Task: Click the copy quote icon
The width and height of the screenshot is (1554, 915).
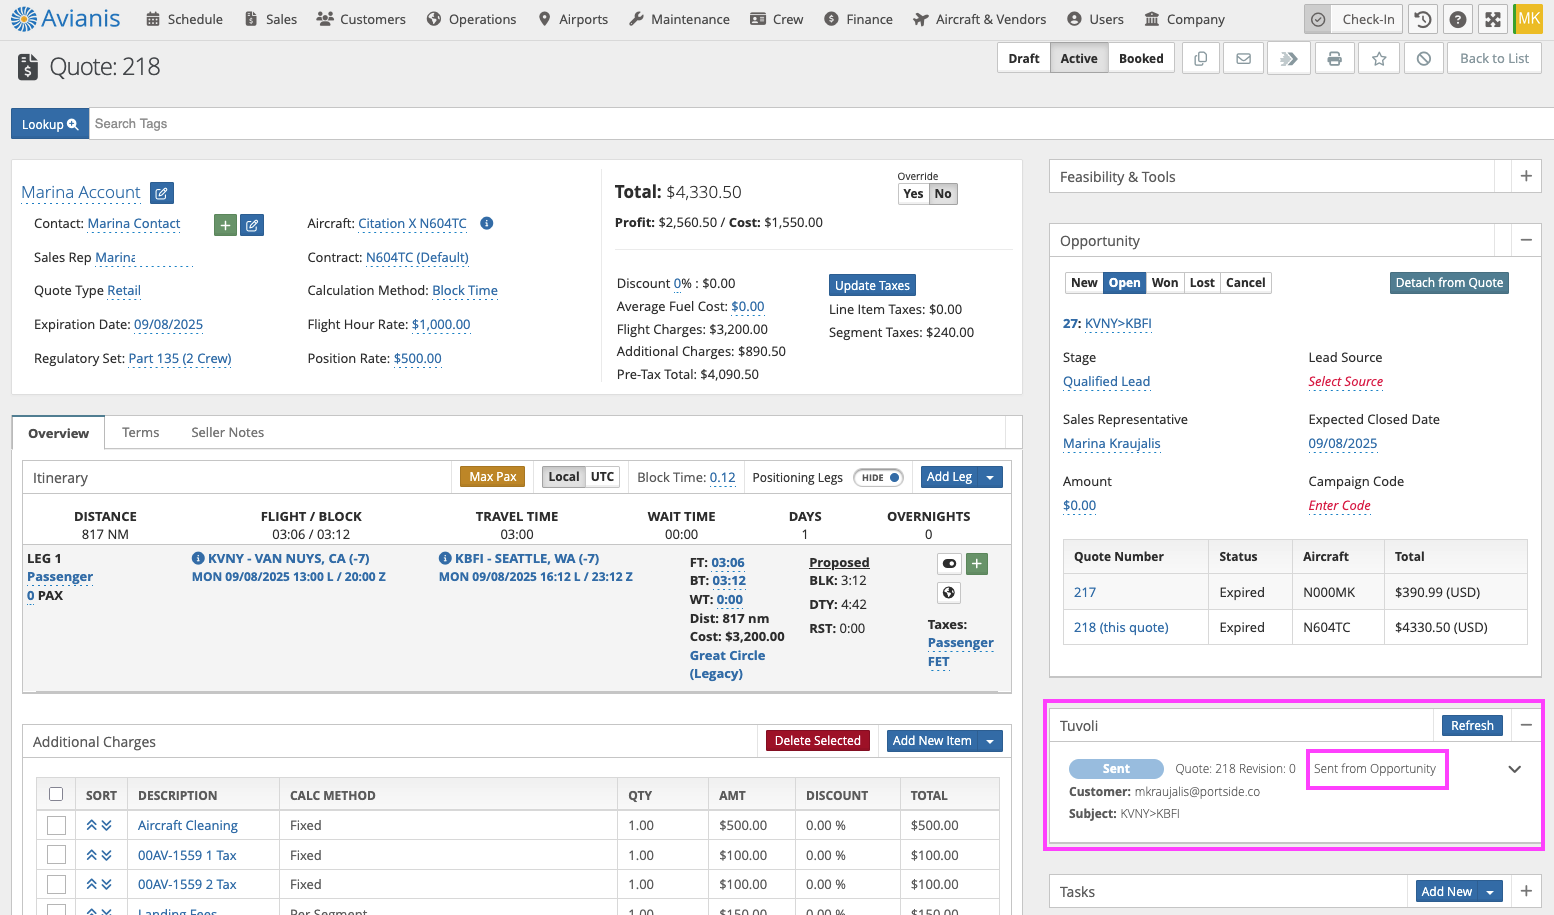Action: pos(1201,59)
